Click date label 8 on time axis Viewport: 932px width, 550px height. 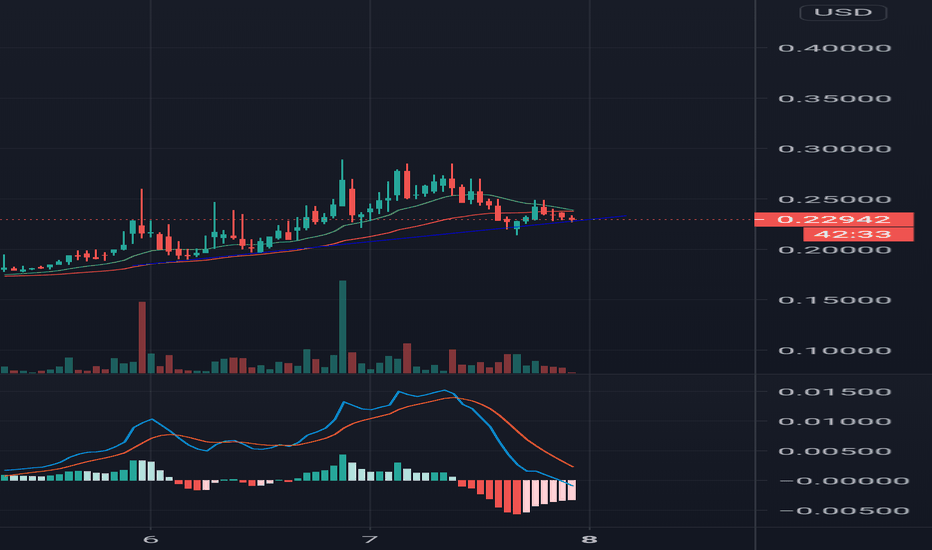(589, 539)
